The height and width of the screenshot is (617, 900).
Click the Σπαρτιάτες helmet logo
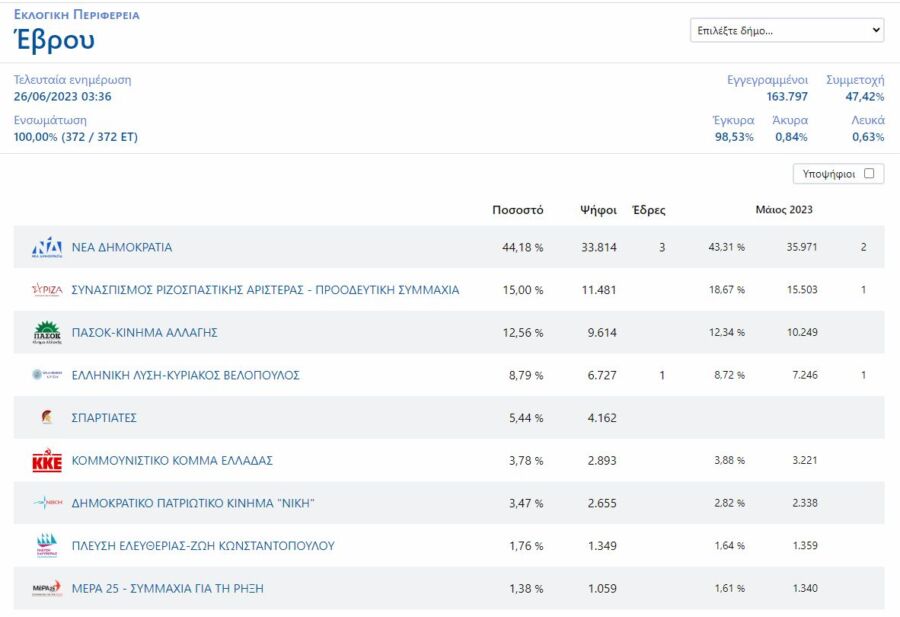point(47,418)
